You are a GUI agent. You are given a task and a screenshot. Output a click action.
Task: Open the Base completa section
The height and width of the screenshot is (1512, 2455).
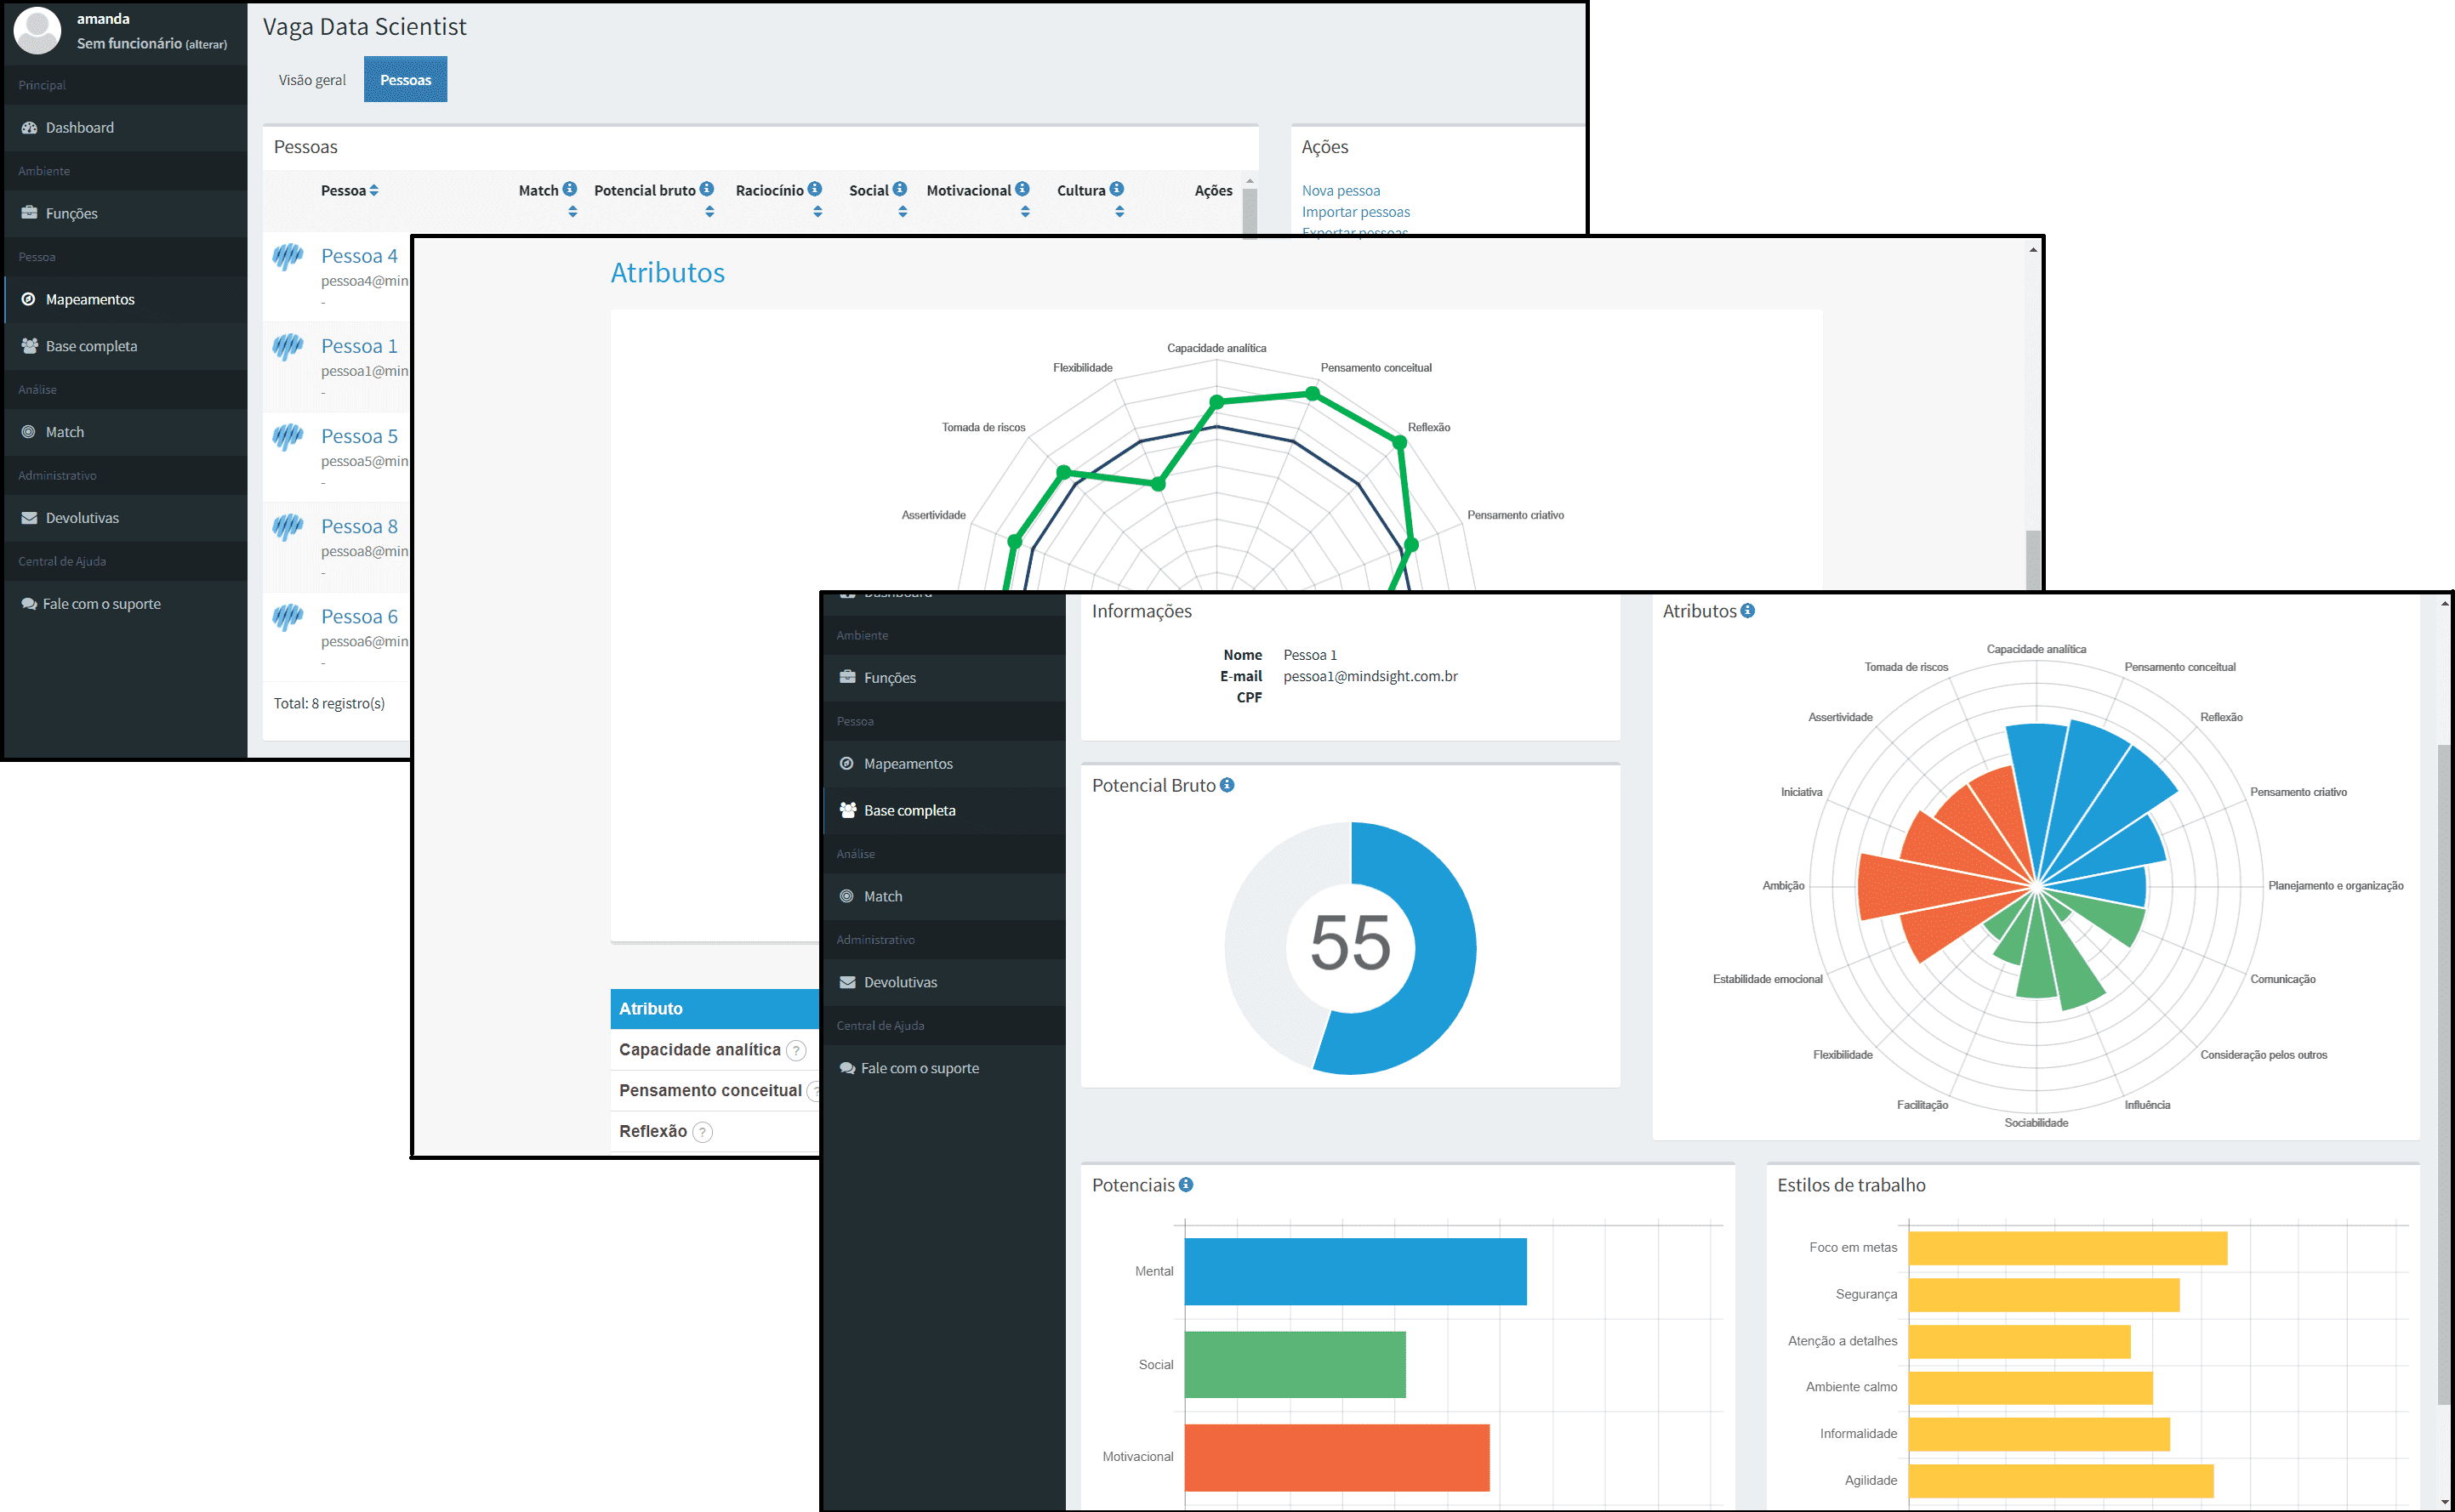coord(91,345)
